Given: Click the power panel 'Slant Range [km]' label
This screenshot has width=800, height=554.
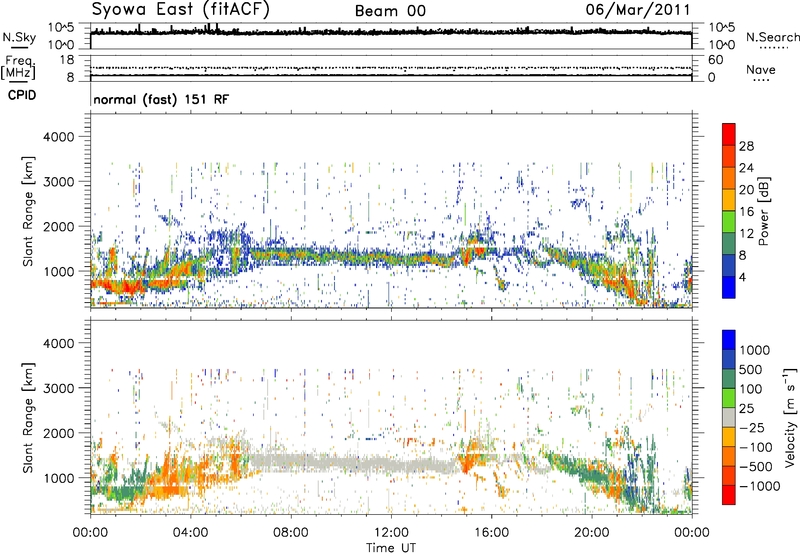Looking at the screenshot, I should (28, 211).
